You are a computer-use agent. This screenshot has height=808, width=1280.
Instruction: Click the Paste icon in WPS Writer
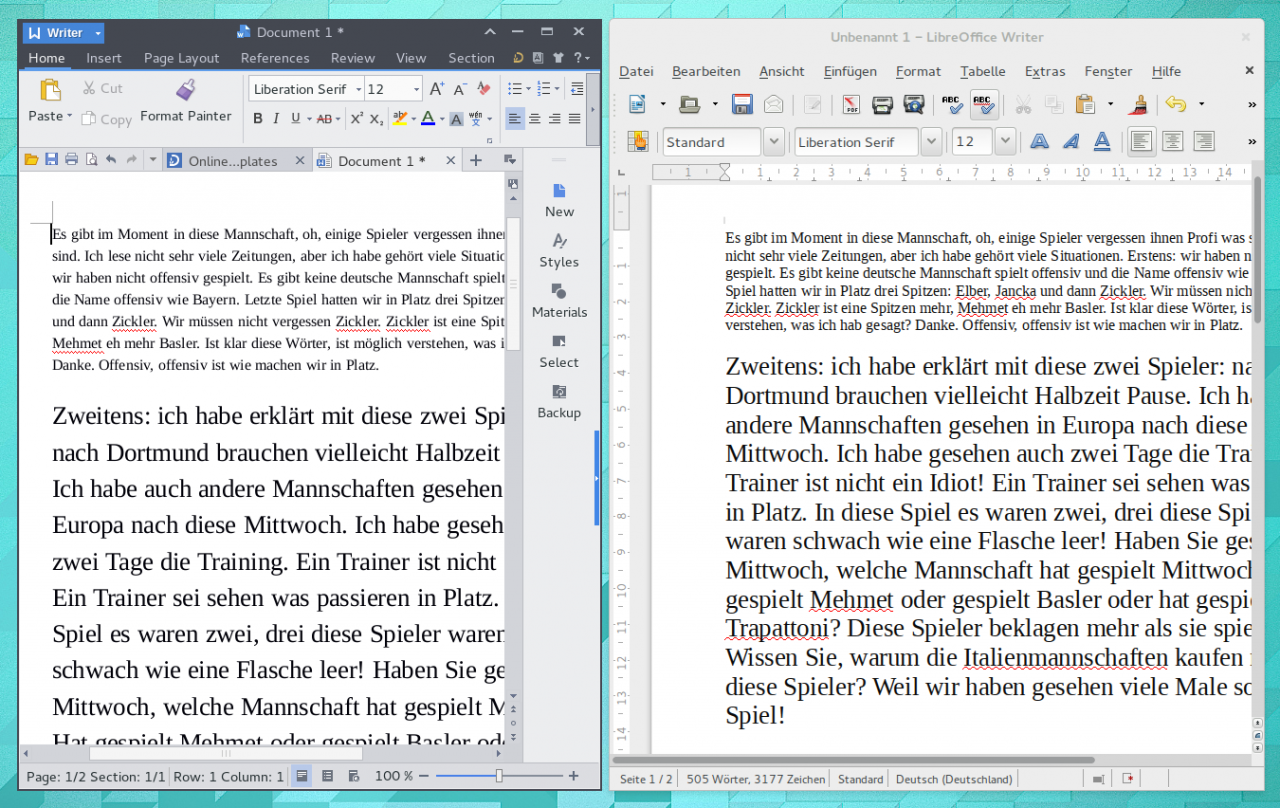point(50,90)
